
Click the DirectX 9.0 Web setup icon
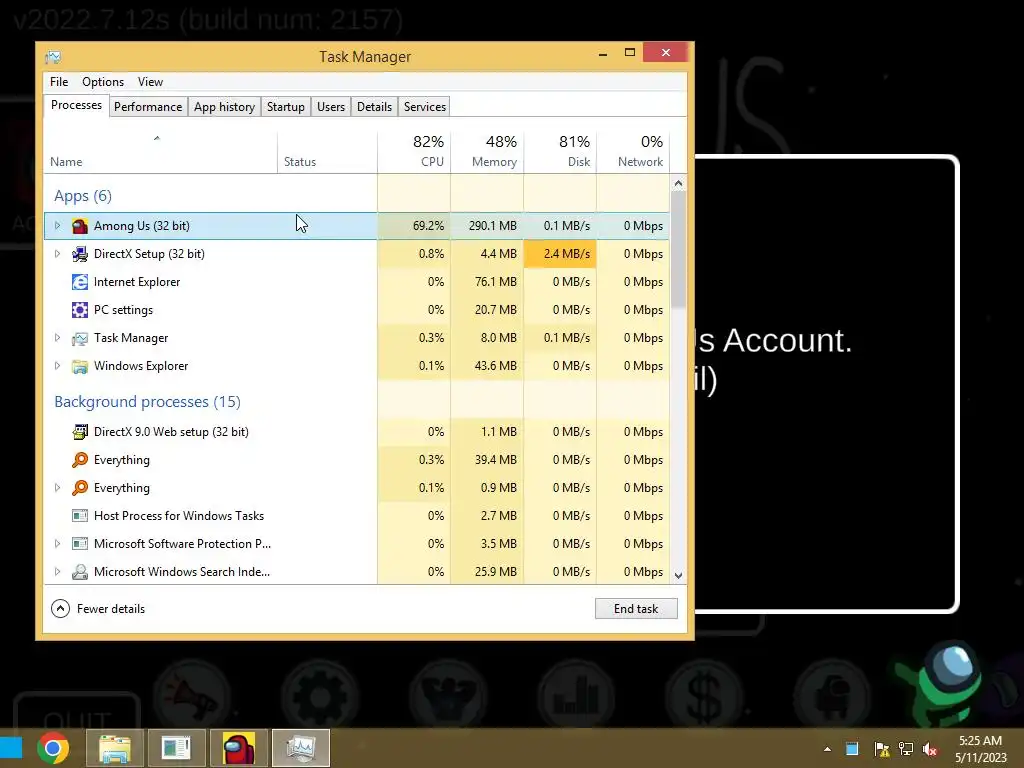[x=80, y=432]
